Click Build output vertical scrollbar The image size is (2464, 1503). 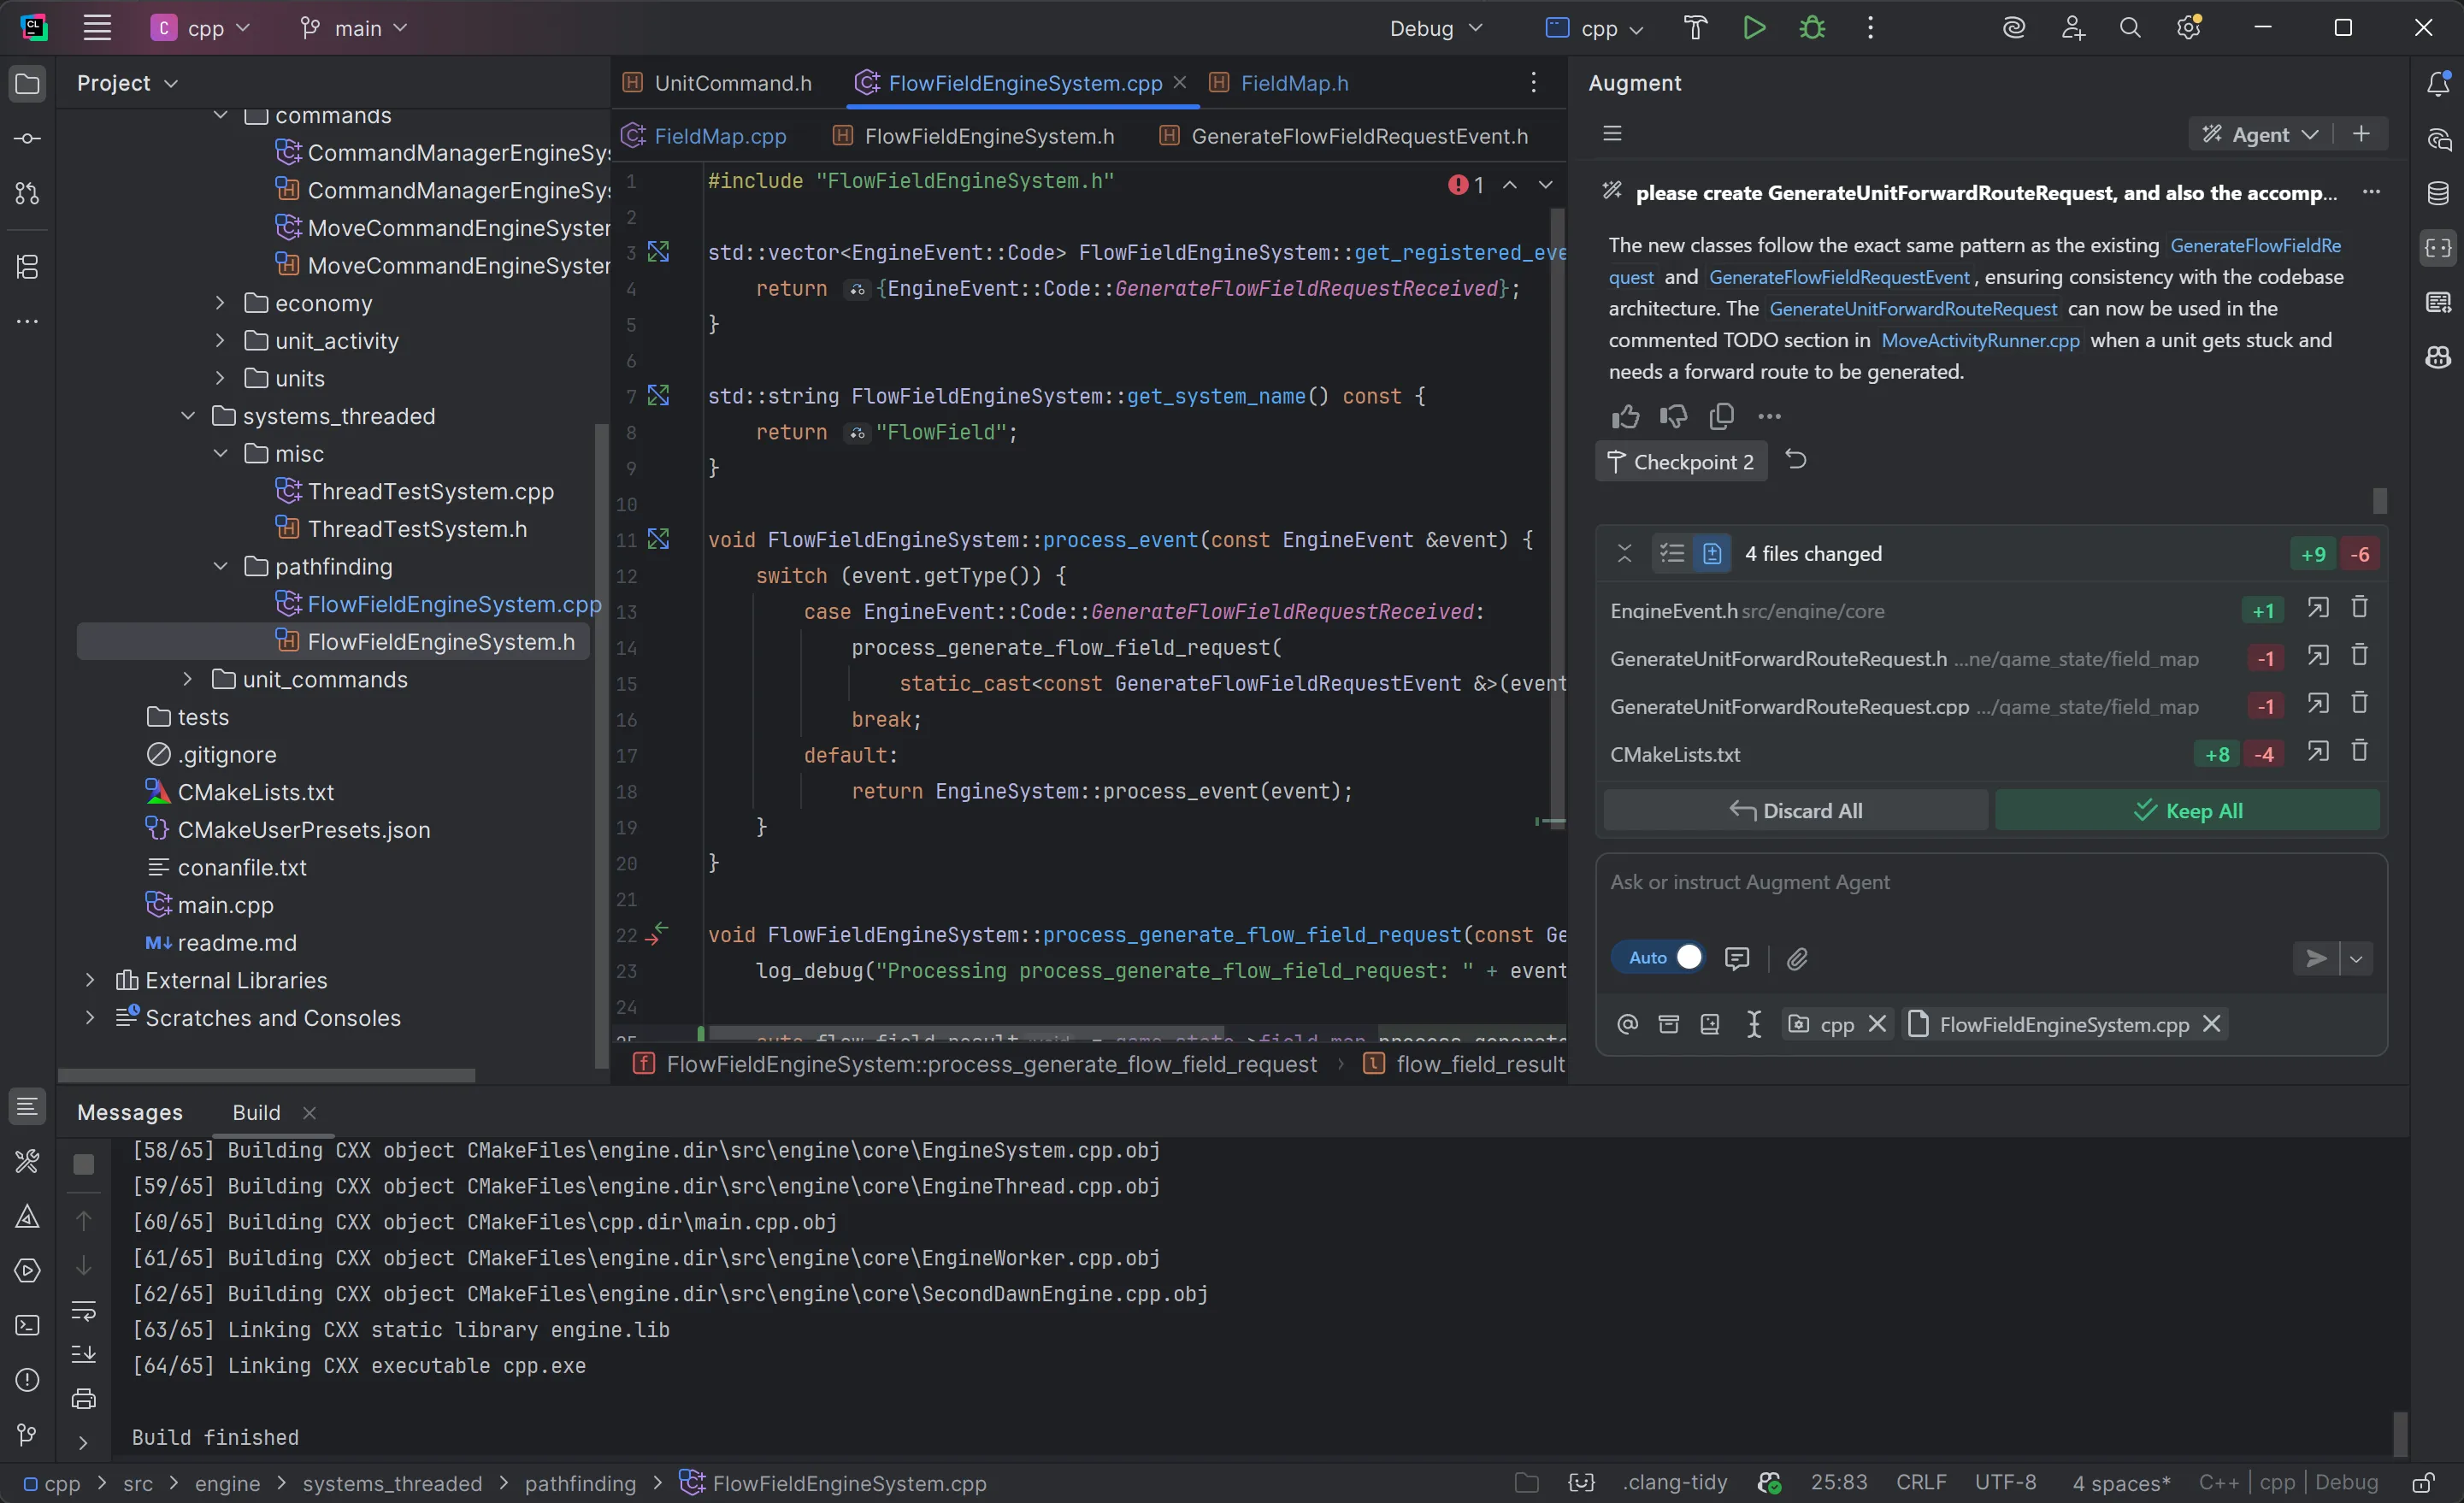[2399, 1434]
